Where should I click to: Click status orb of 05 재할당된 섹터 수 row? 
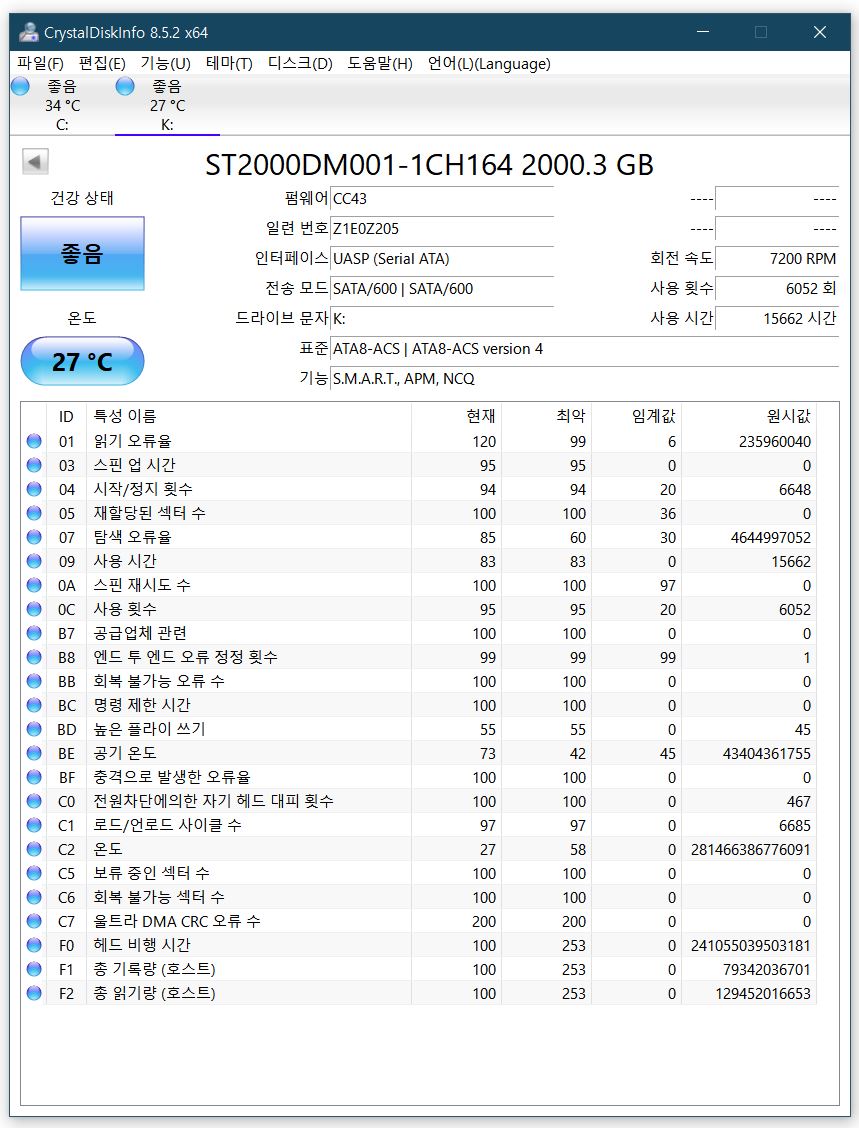tap(34, 513)
